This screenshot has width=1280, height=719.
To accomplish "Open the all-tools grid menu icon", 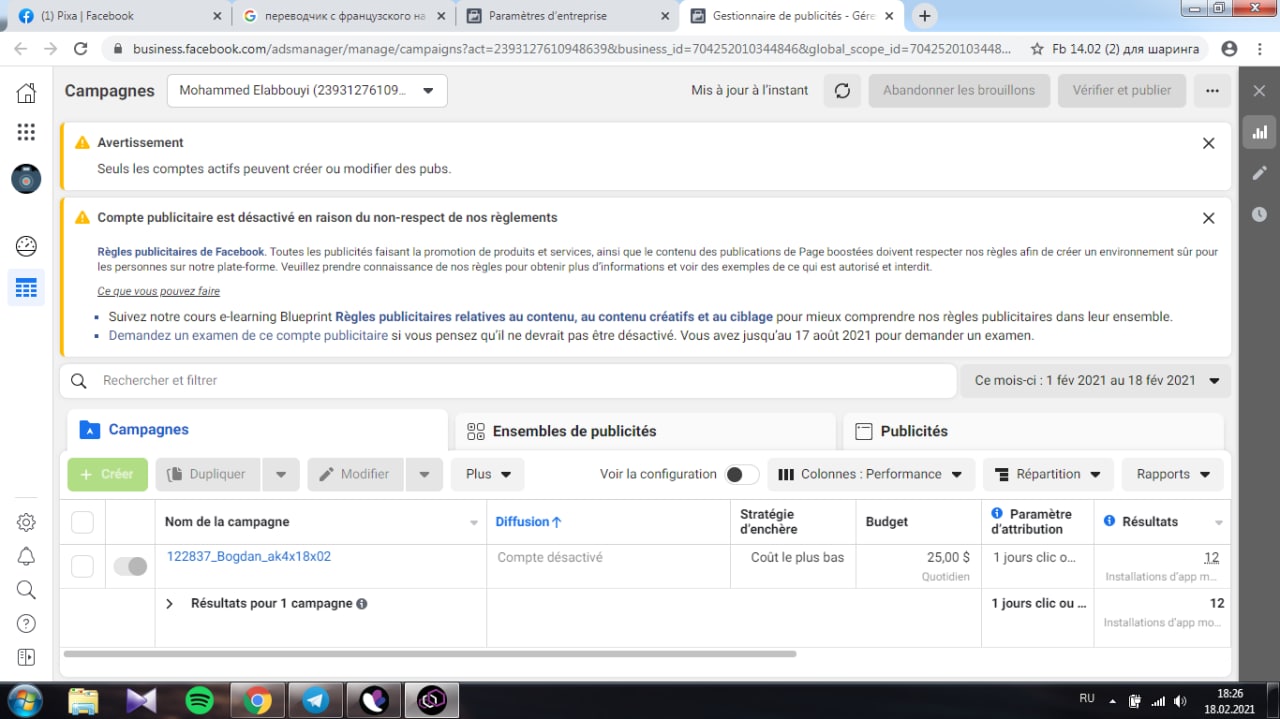I will click(26, 132).
